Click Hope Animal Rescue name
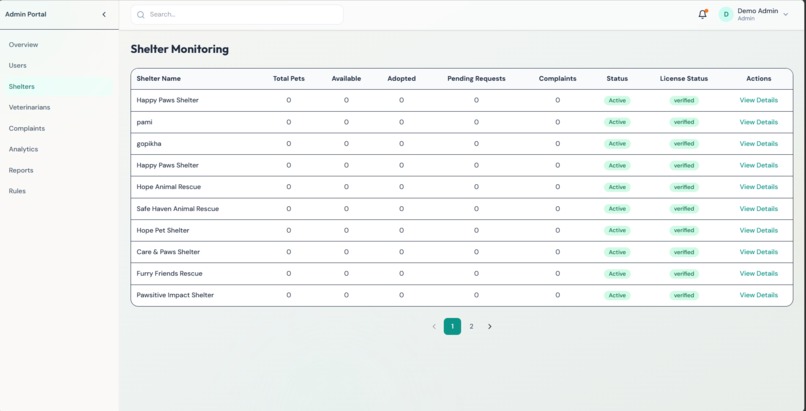This screenshot has height=411, width=806. pyautogui.click(x=169, y=187)
